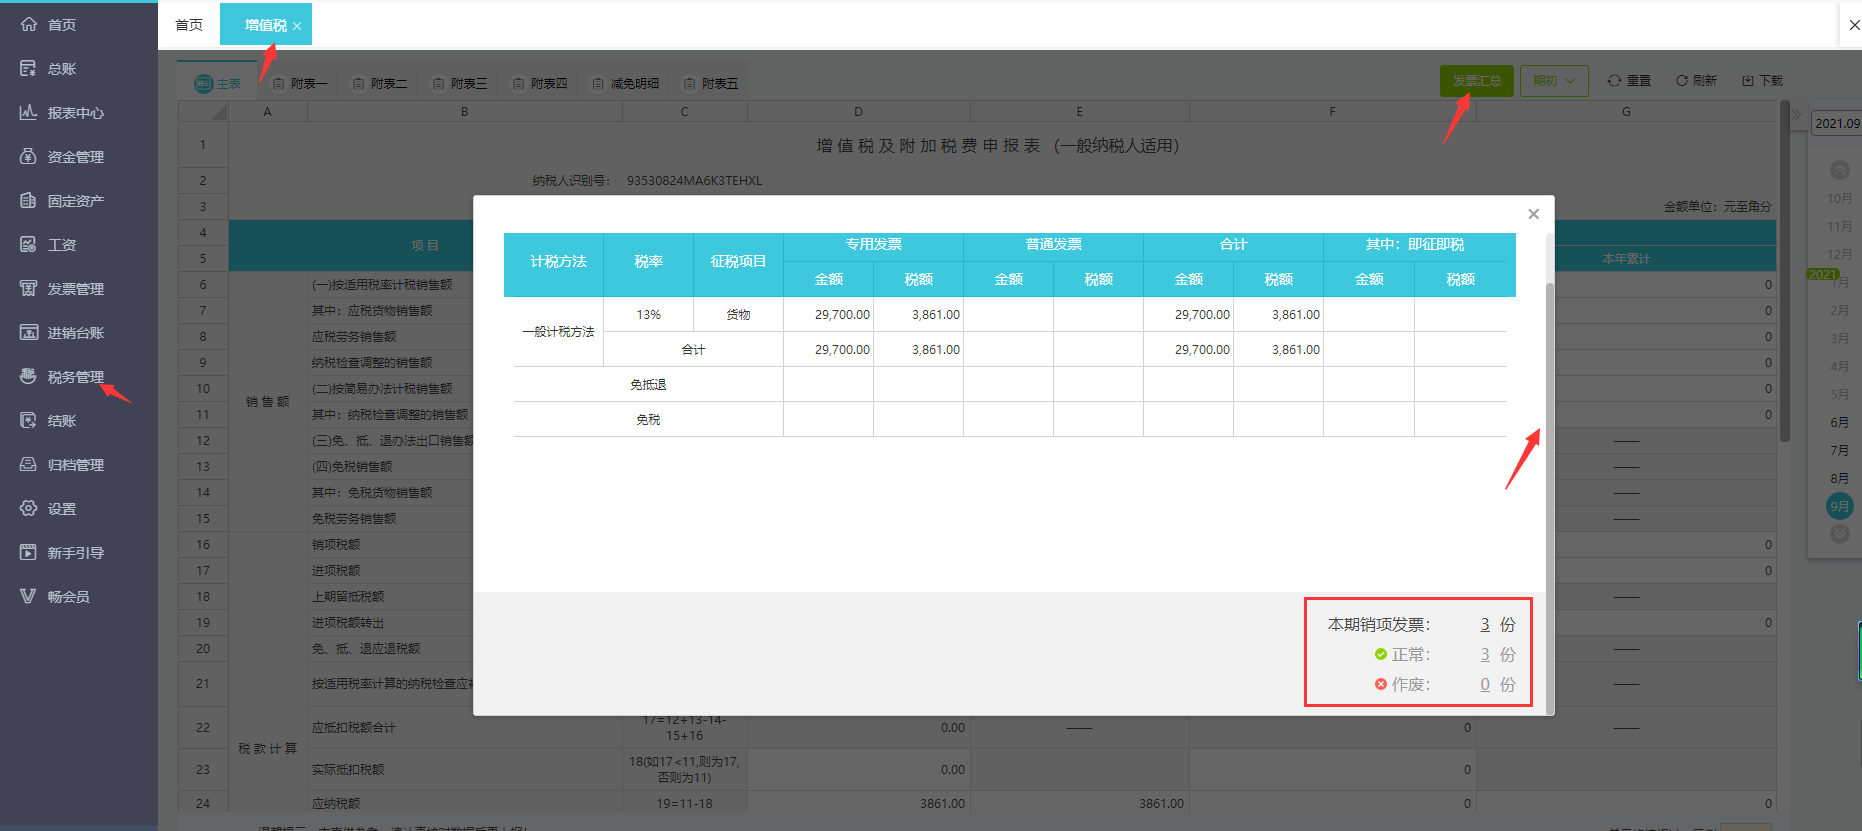
Task: Click 13% tax rate cell
Action: (649, 315)
